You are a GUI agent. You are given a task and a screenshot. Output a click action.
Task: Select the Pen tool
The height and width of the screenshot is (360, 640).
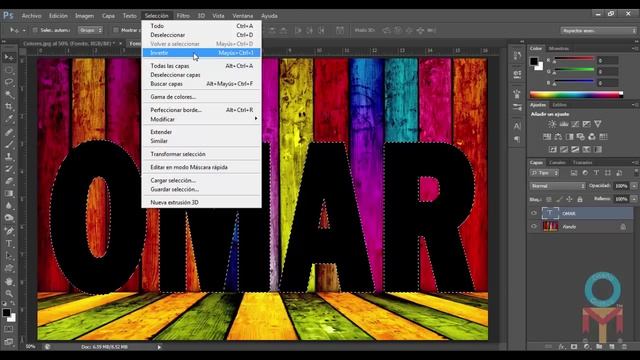click(x=9, y=231)
